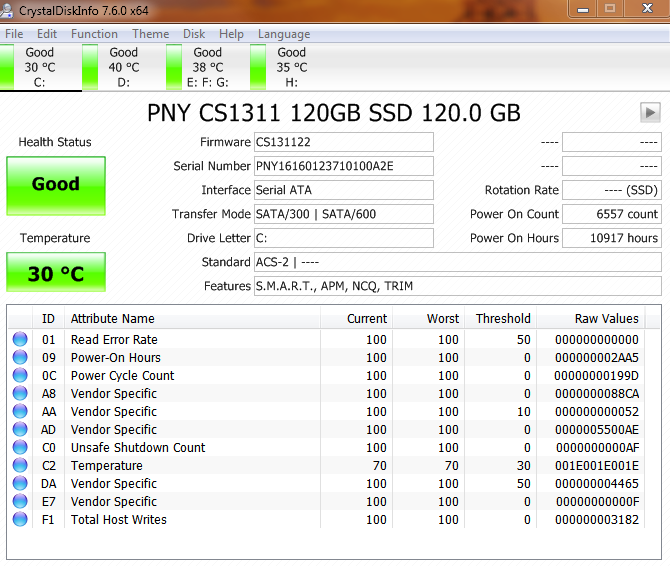Click the Power On Hours value
Viewport: 670px width, 566px height.
click(612, 238)
